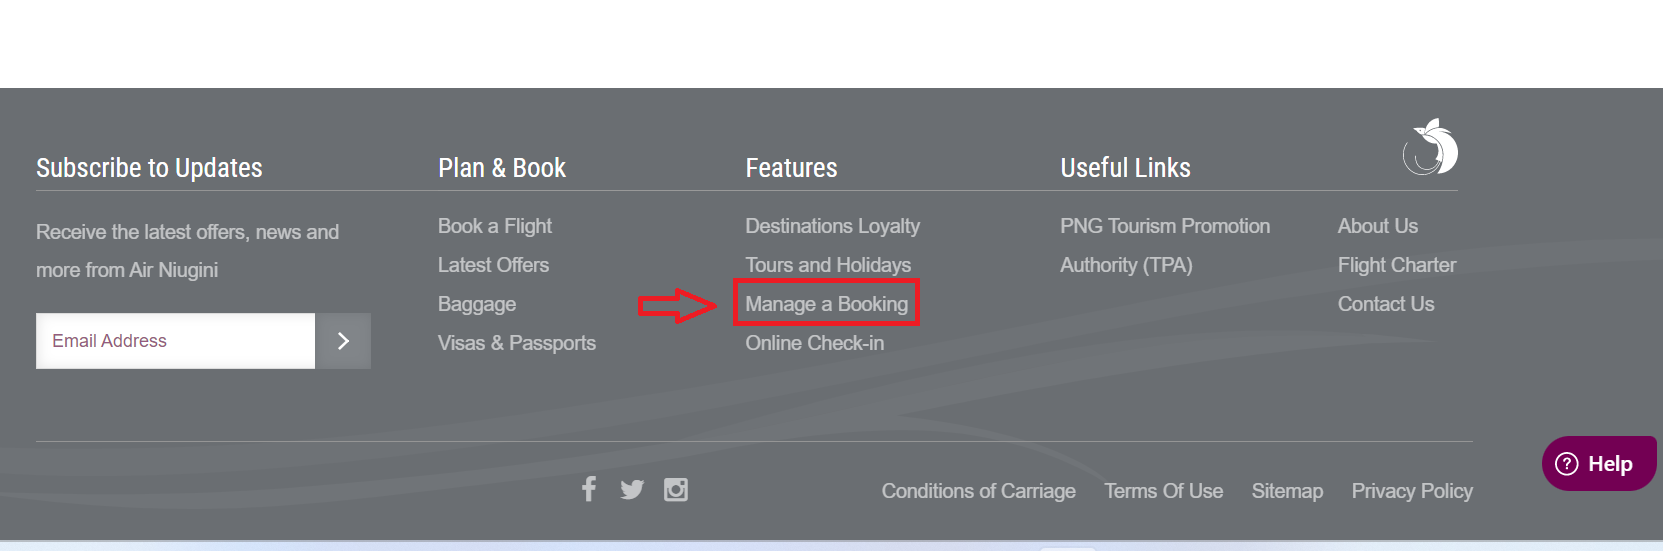Screen dimensions: 1663x551
Task: Open Privacy Policy link
Action: point(1412,491)
